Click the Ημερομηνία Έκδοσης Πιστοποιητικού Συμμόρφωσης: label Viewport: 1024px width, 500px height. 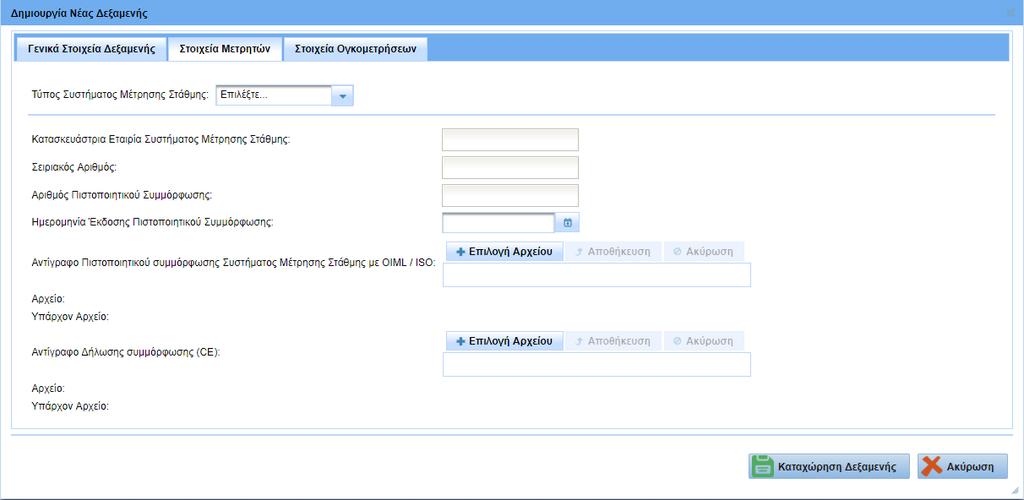pyautogui.click(x=152, y=222)
